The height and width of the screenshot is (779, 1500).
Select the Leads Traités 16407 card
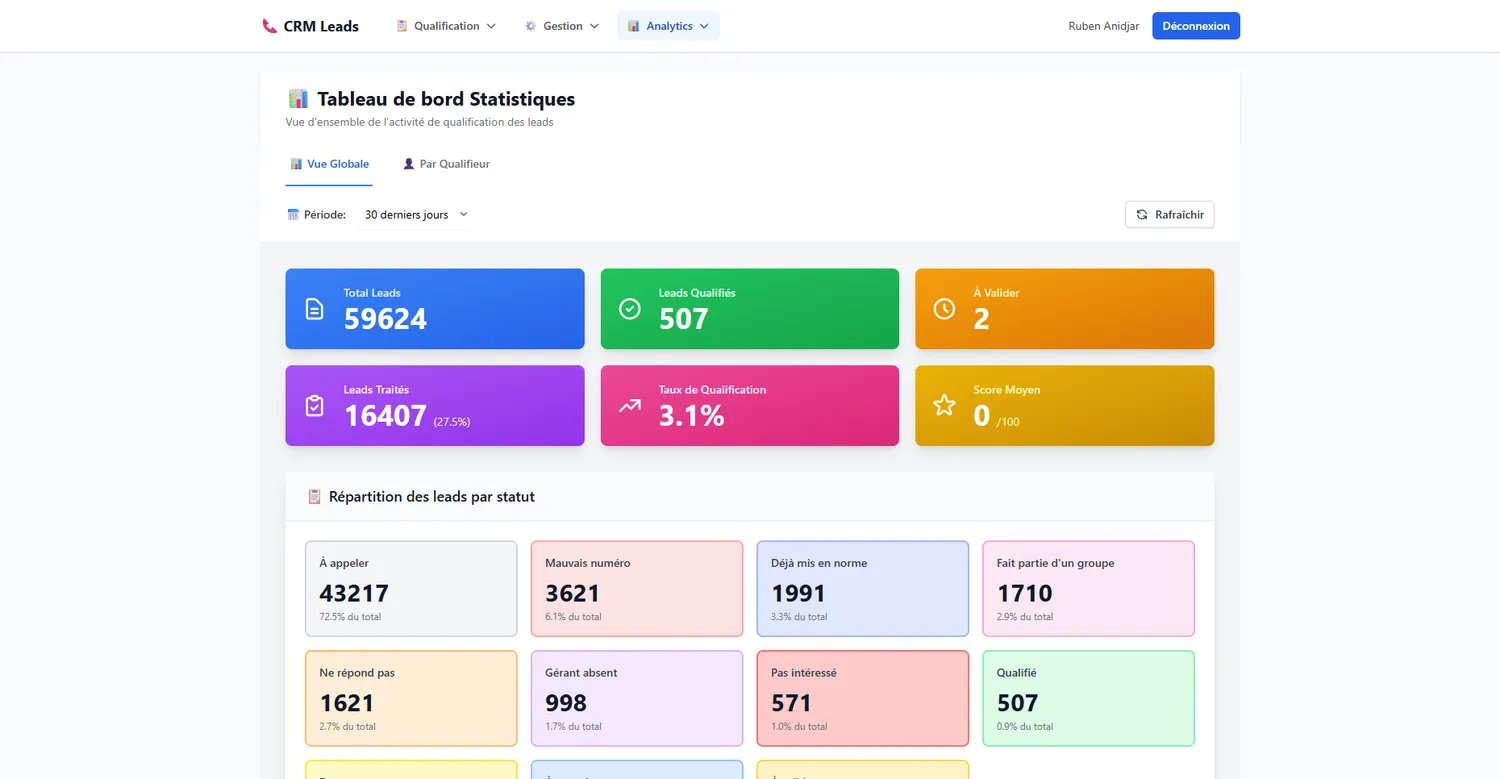point(435,406)
